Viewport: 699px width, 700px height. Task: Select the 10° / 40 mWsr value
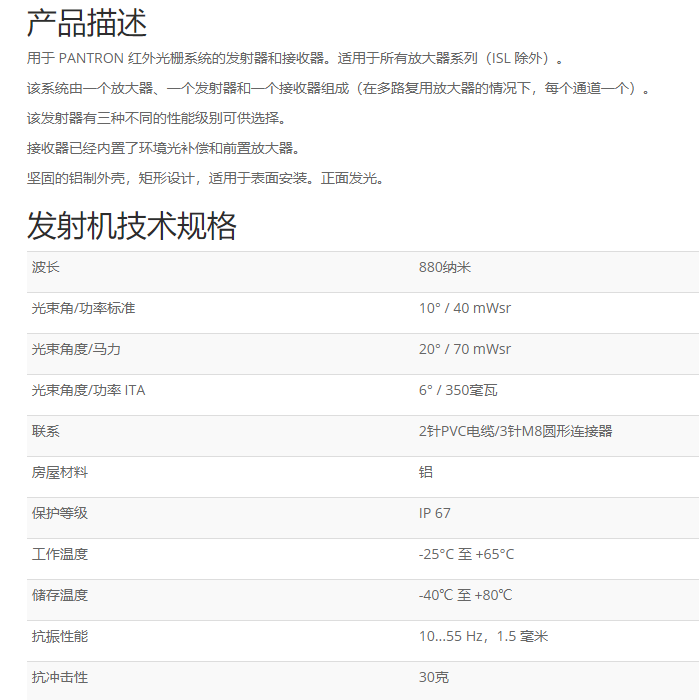coord(464,308)
